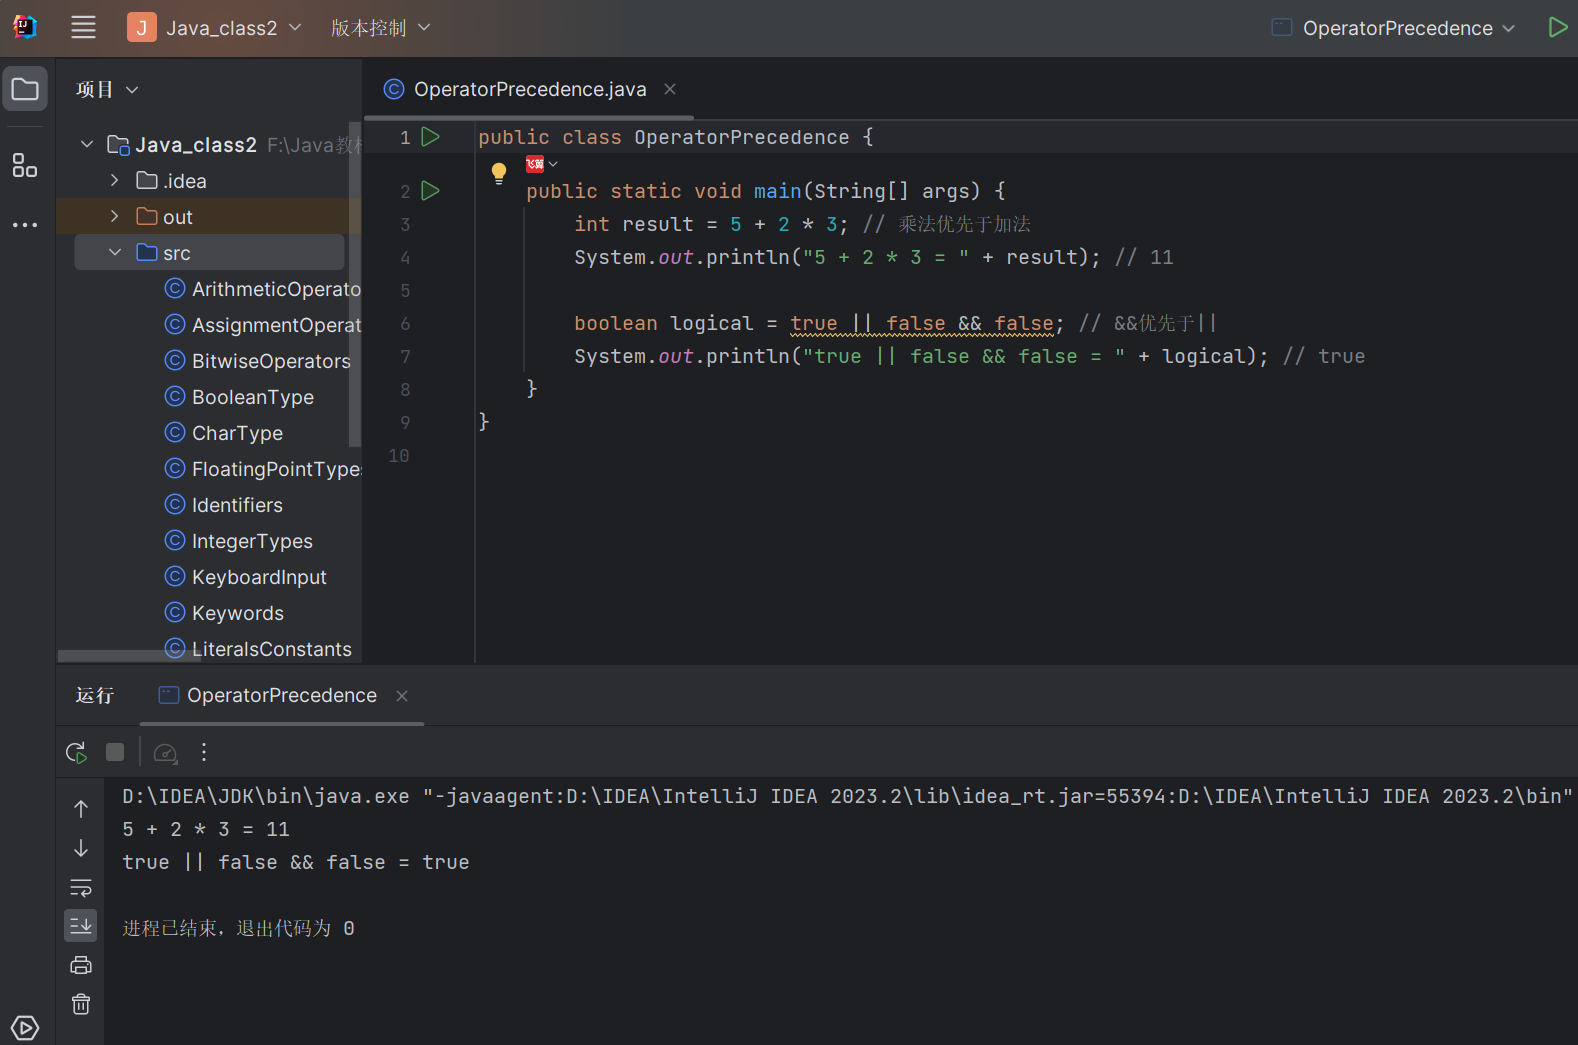Select the out folder row
Screen dimensions: 1578x1045
[x=209, y=217]
